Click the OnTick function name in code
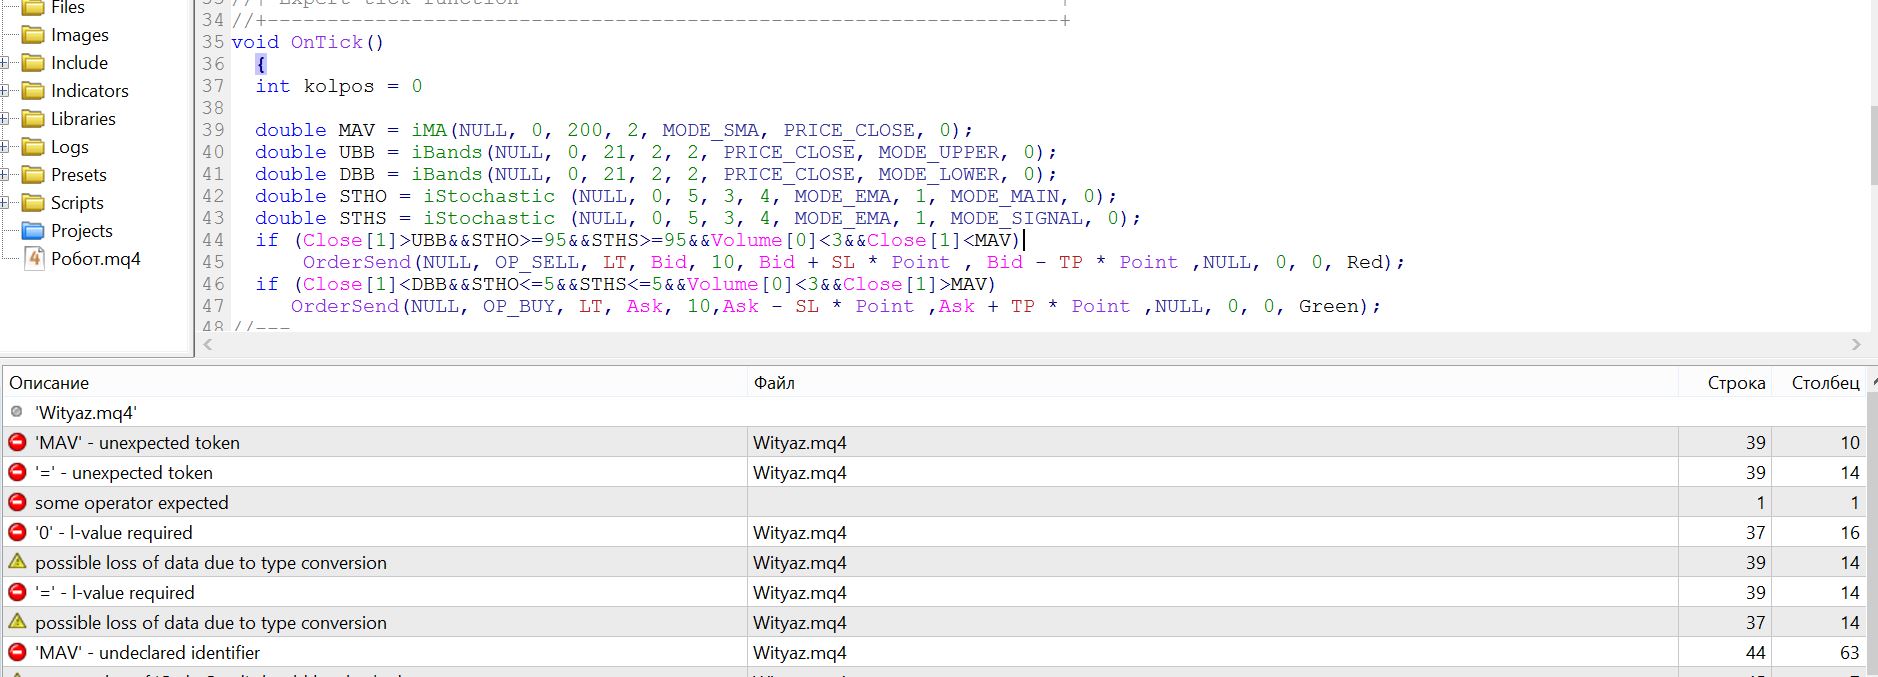The width and height of the screenshot is (1878, 677). tap(326, 42)
